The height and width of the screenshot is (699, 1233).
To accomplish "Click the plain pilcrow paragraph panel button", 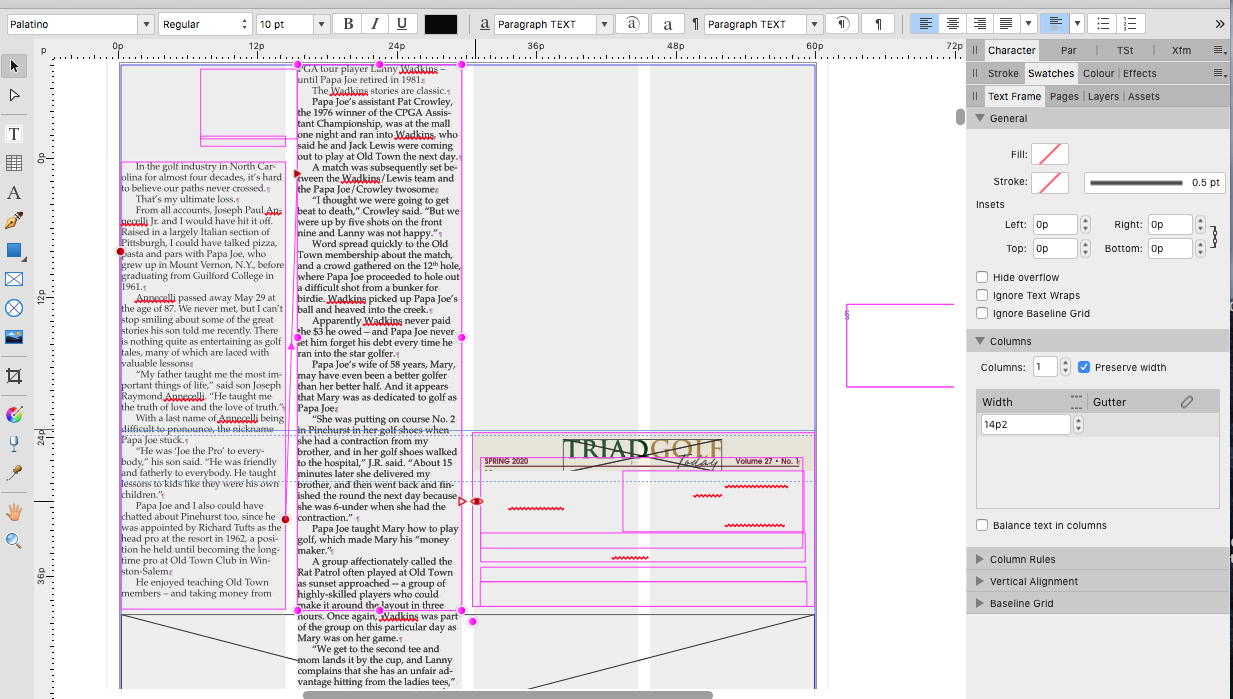I will pyautogui.click(x=878, y=24).
